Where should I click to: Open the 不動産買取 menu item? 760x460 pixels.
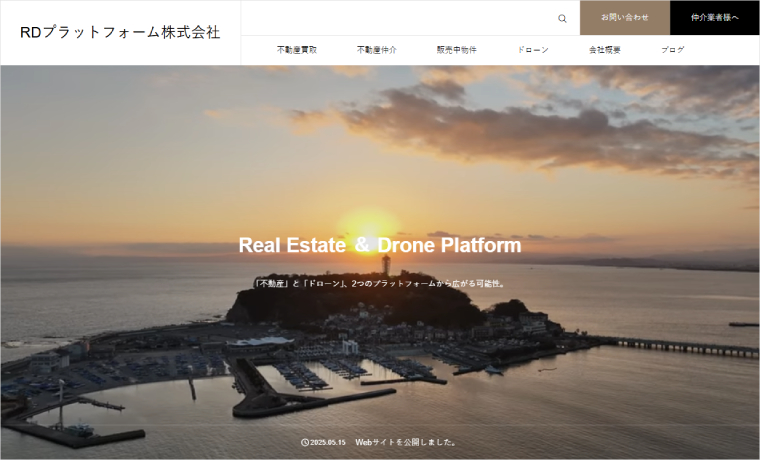(x=297, y=50)
